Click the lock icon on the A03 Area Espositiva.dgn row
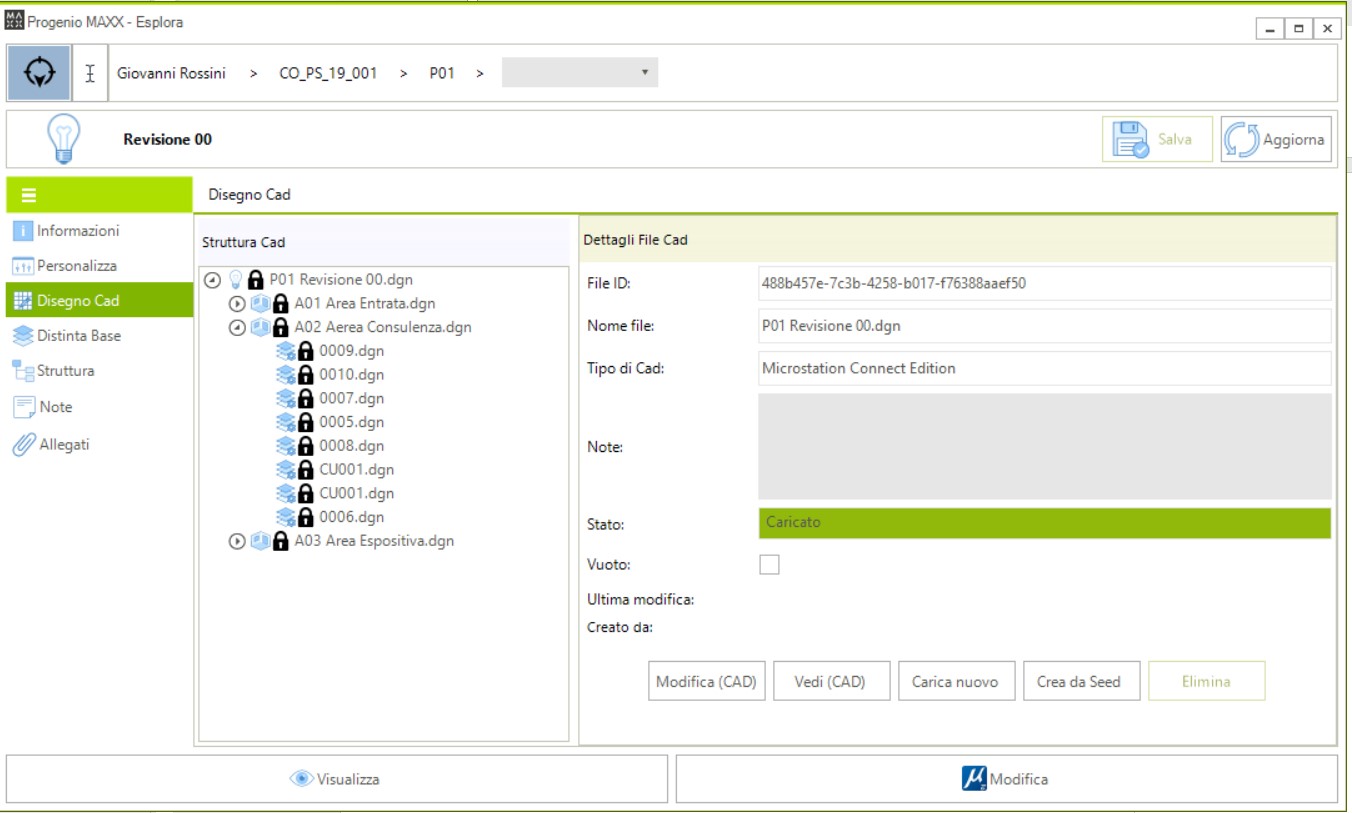The image size is (1352, 813). [x=281, y=541]
